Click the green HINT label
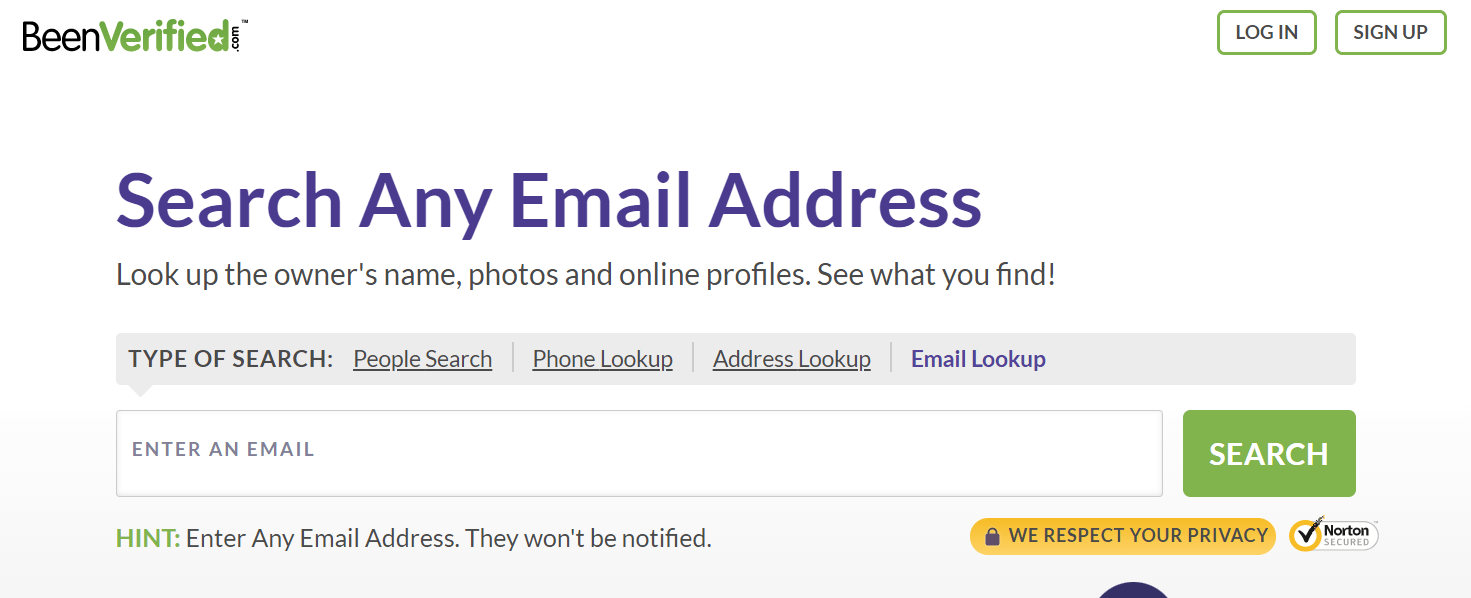 [148, 538]
